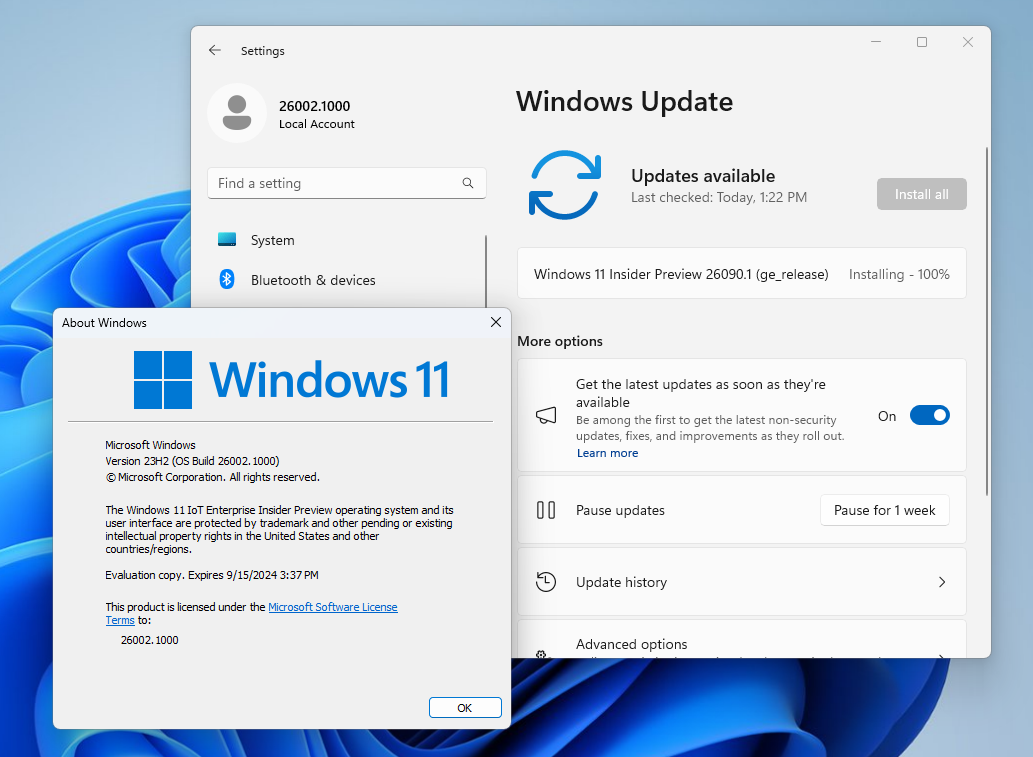1033x757 pixels.
Task: Open Microsoft Software License link
Action: [333, 607]
